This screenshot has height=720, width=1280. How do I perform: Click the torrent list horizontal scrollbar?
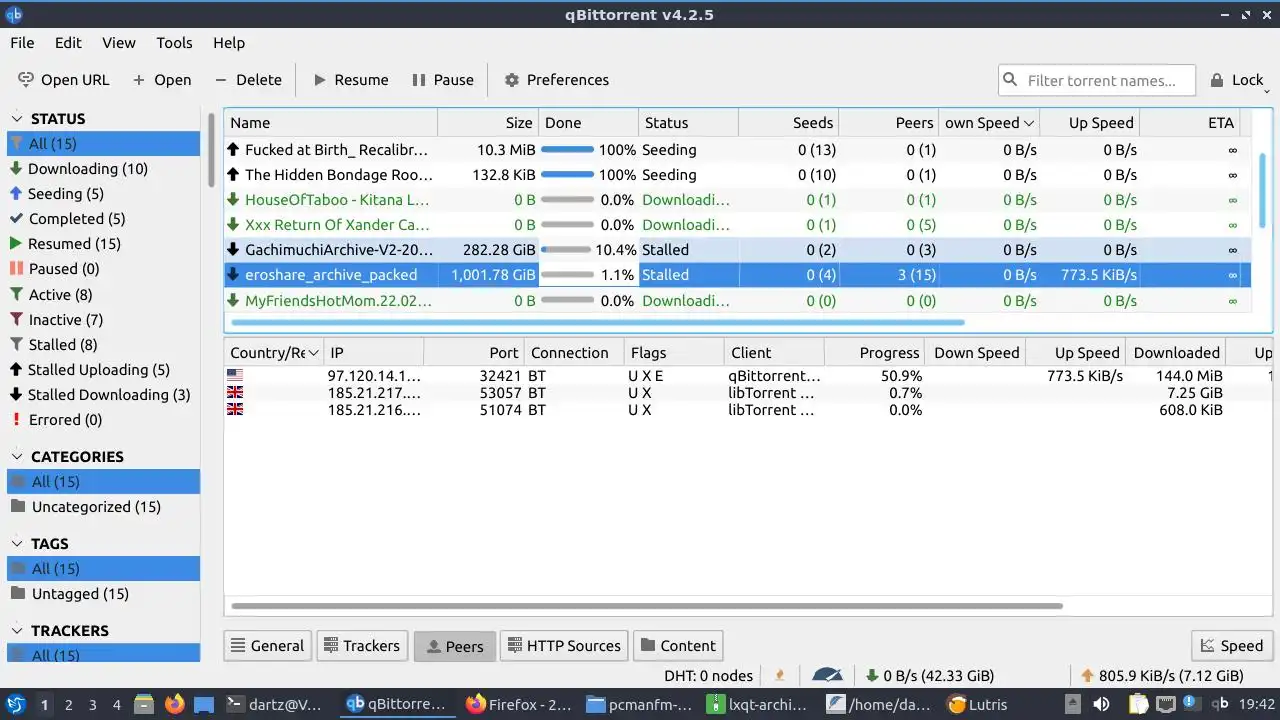(597, 323)
